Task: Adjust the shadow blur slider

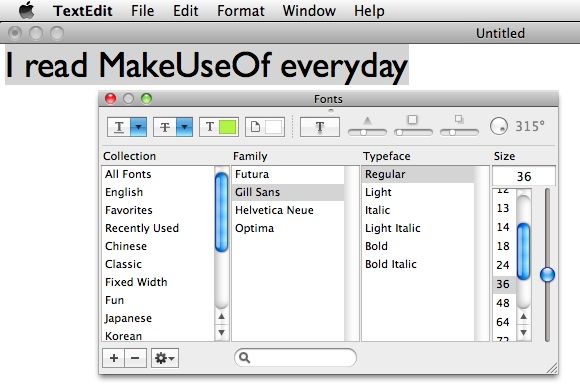Action: click(413, 132)
